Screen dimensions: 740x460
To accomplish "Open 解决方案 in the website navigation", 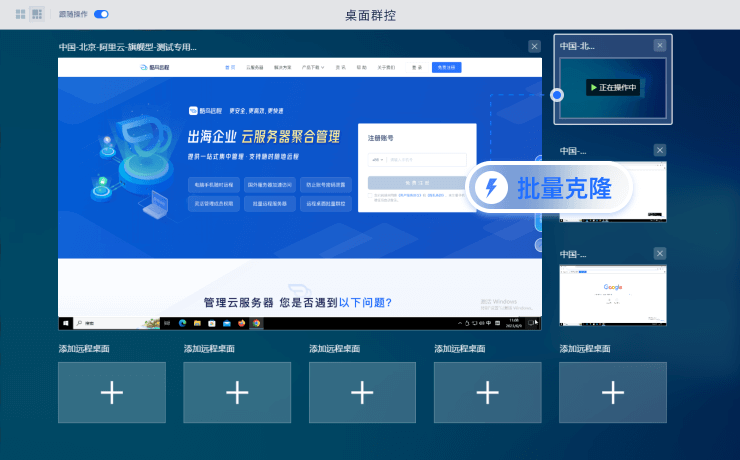I will coord(282,67).
